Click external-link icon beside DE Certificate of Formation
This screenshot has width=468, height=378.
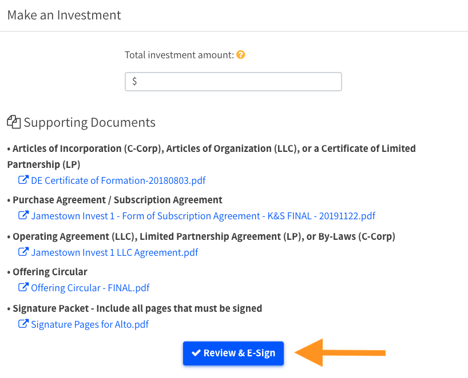coord(23,180)
